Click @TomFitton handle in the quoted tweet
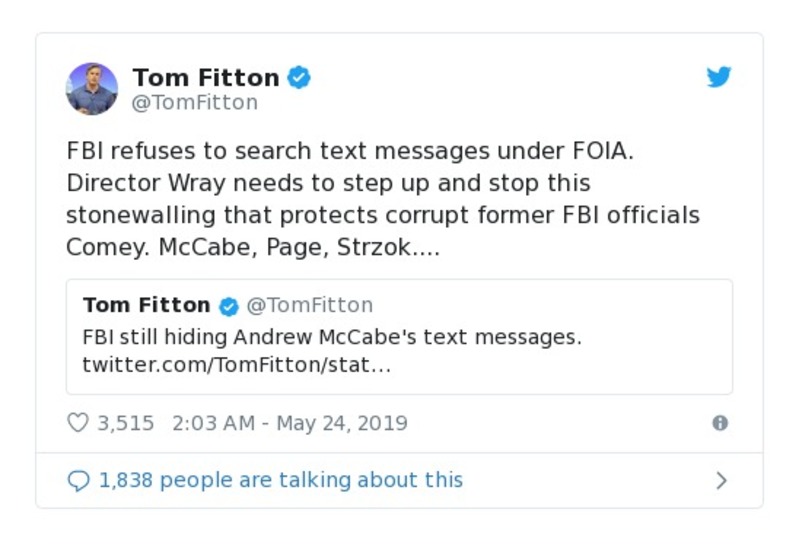The width and height of the screenshot is (799, 560). 310,305
